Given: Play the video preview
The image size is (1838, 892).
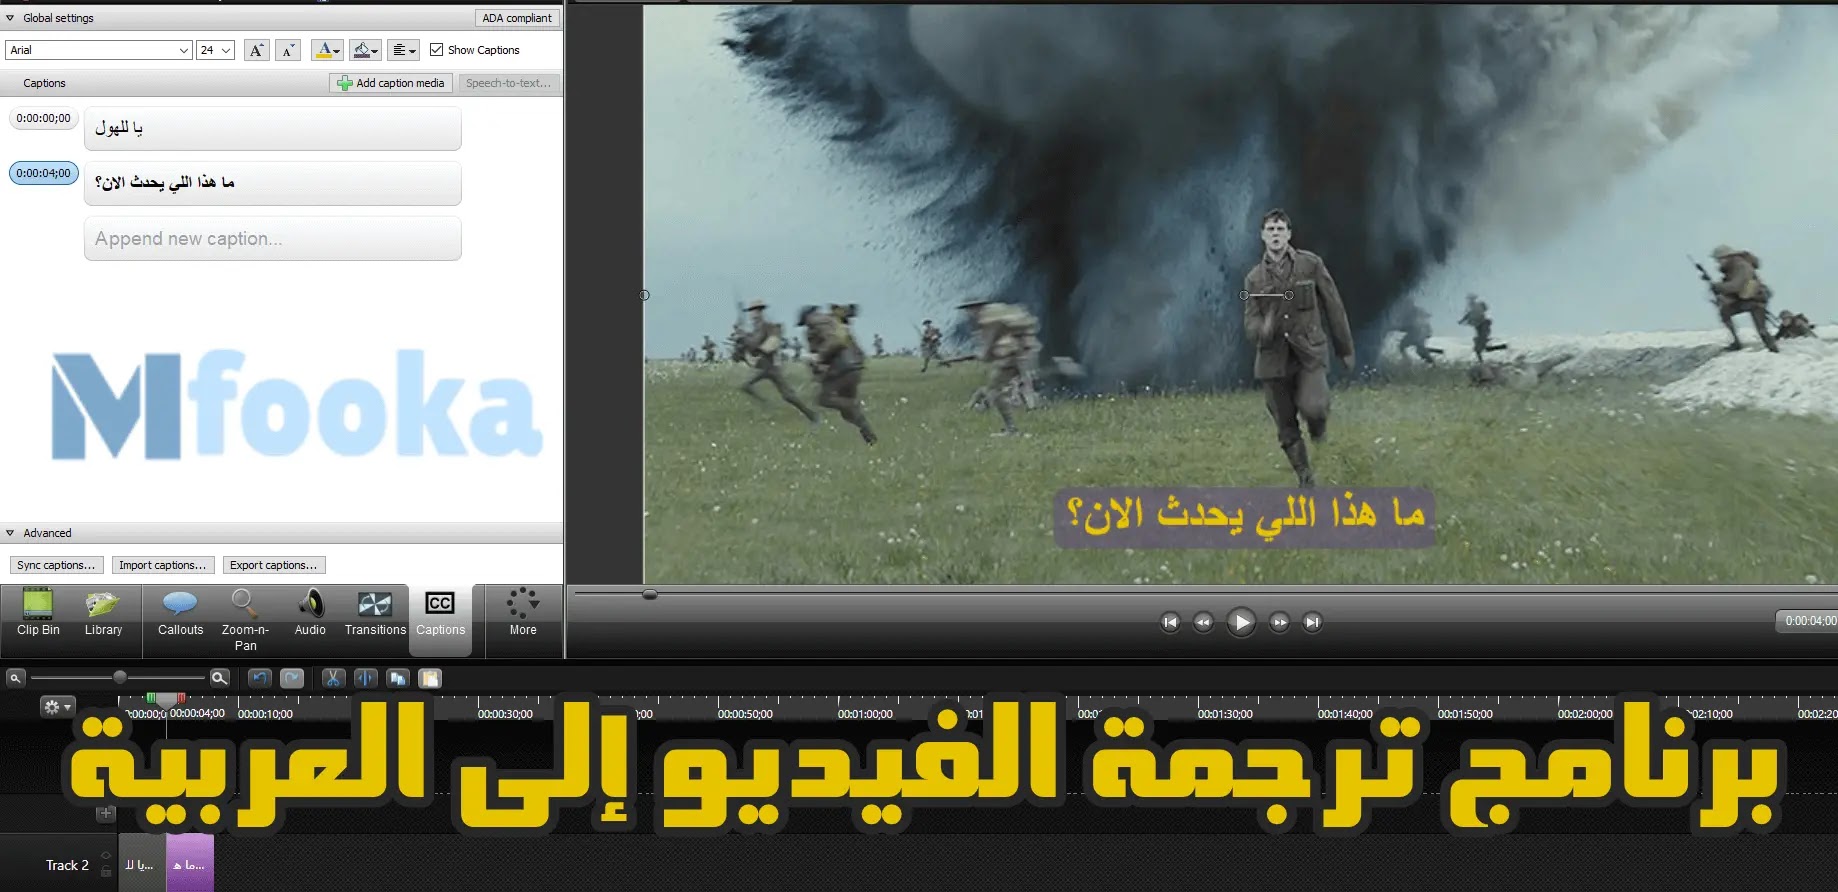Looking at the screenshot, I should tap(1241, 622).
